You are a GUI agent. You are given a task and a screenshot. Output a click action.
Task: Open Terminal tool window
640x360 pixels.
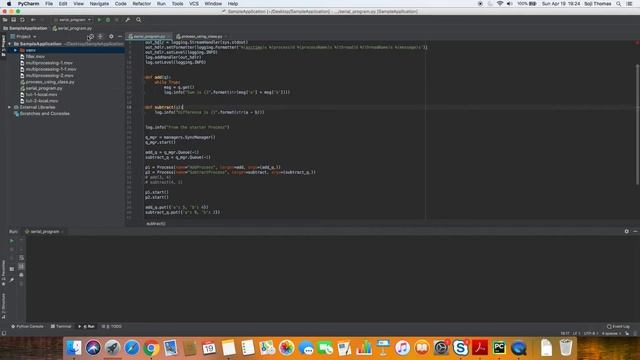pyautogui.click(x=61, y=327)
